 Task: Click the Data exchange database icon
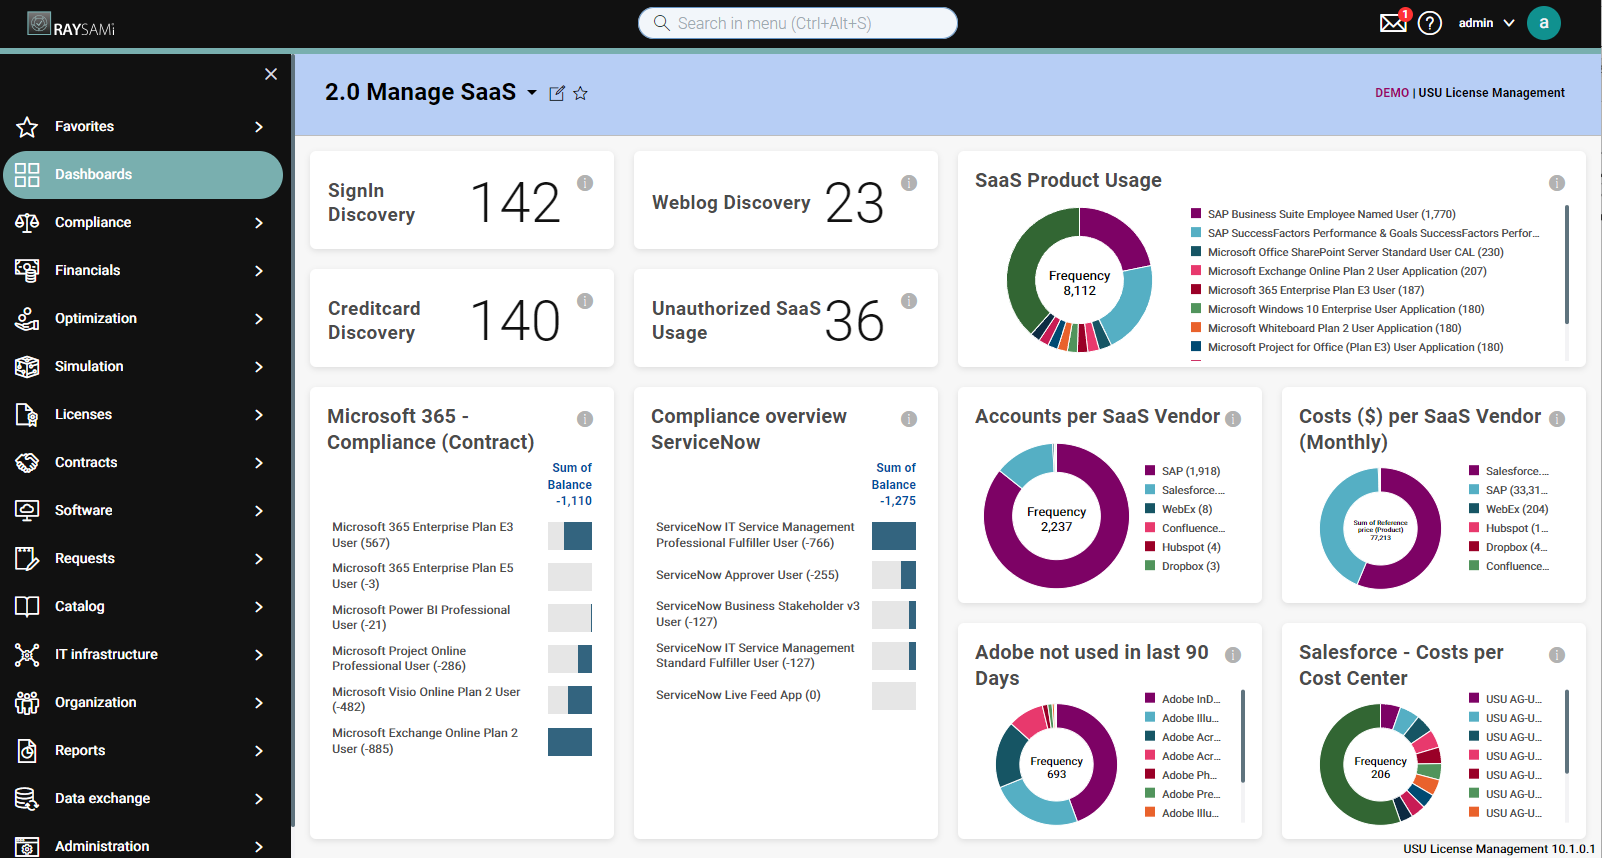[x=27, y=799]
